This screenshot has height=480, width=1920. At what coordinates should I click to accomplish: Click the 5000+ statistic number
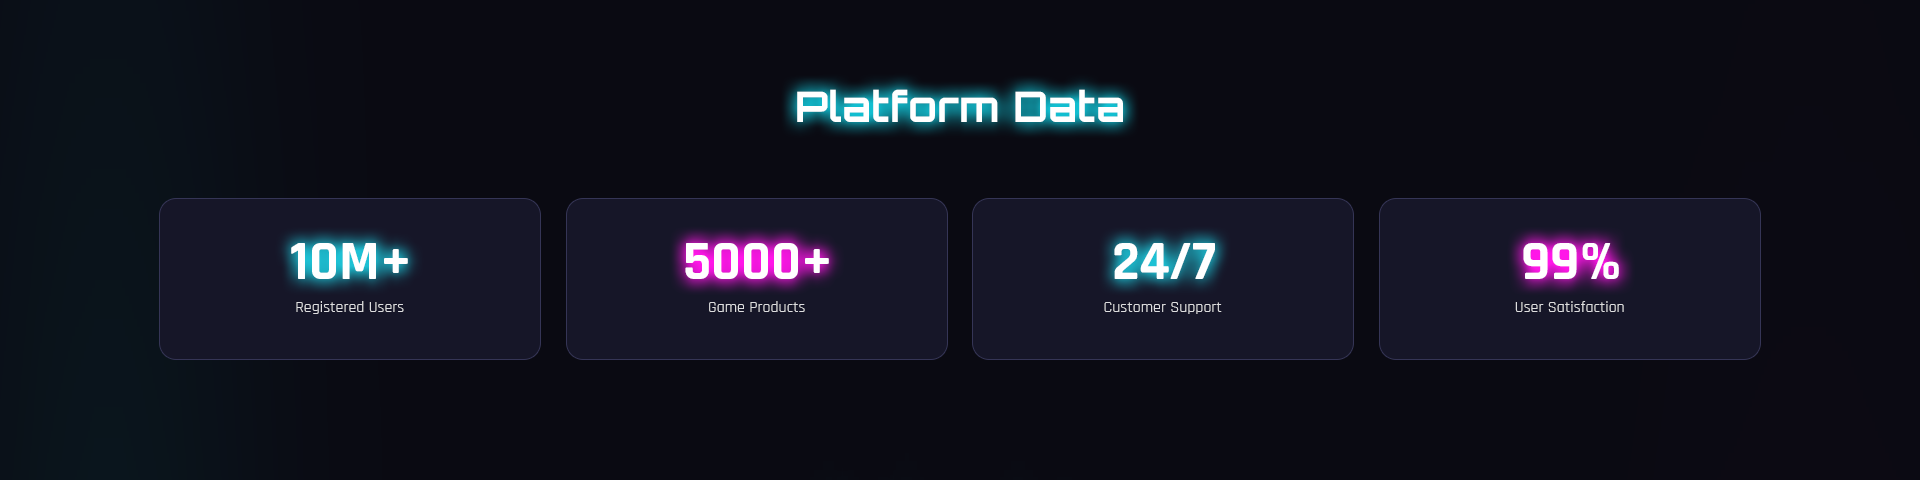pyautogui.click(x=756, y=262)
